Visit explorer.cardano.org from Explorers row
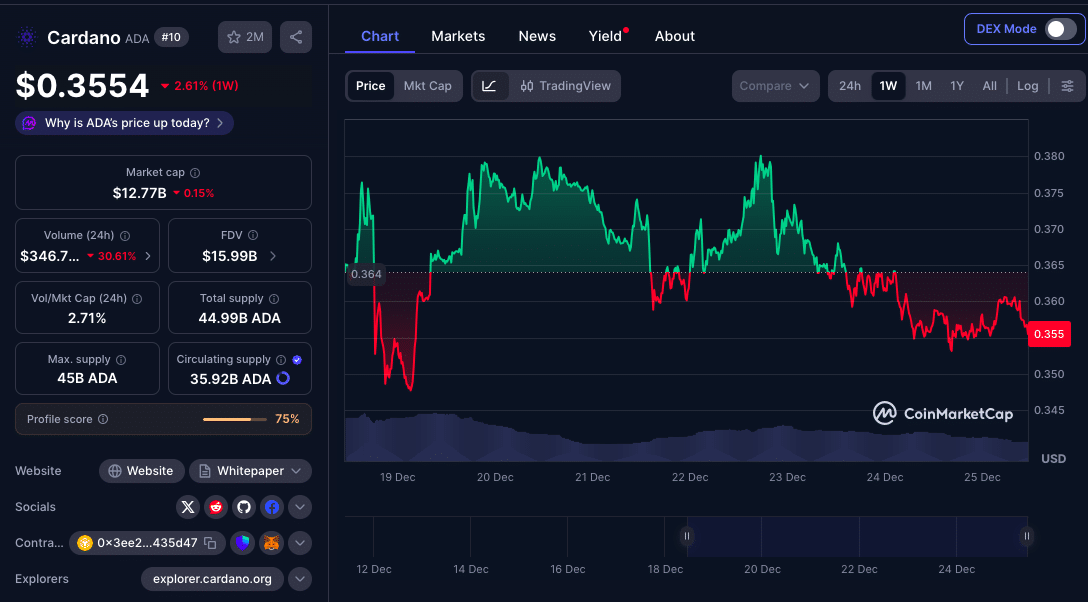The image size is (1088, 602). 212,578
